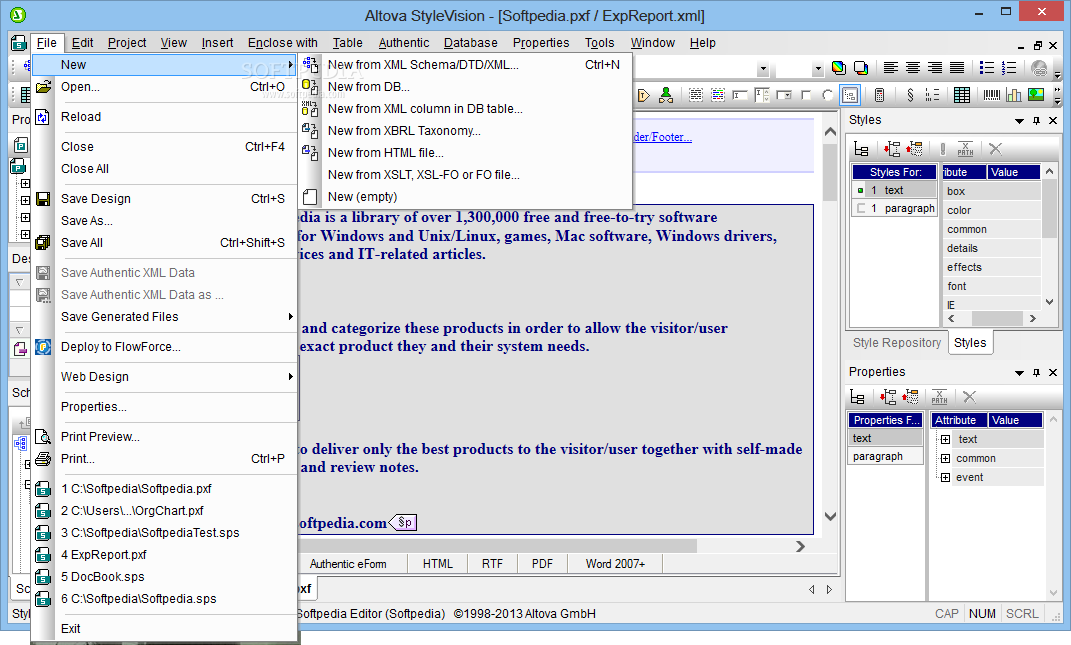Expand the 'event' attribute in Properties
Screen dimensions: 1071x645
click(945, 478)
